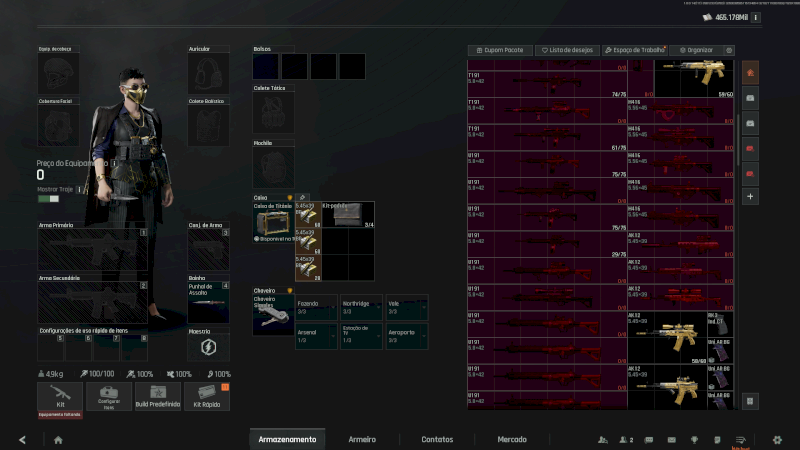Screen dimensions: 800x450
Task: Open Configurar Itens bag button
Action: [x=109, y=396]
